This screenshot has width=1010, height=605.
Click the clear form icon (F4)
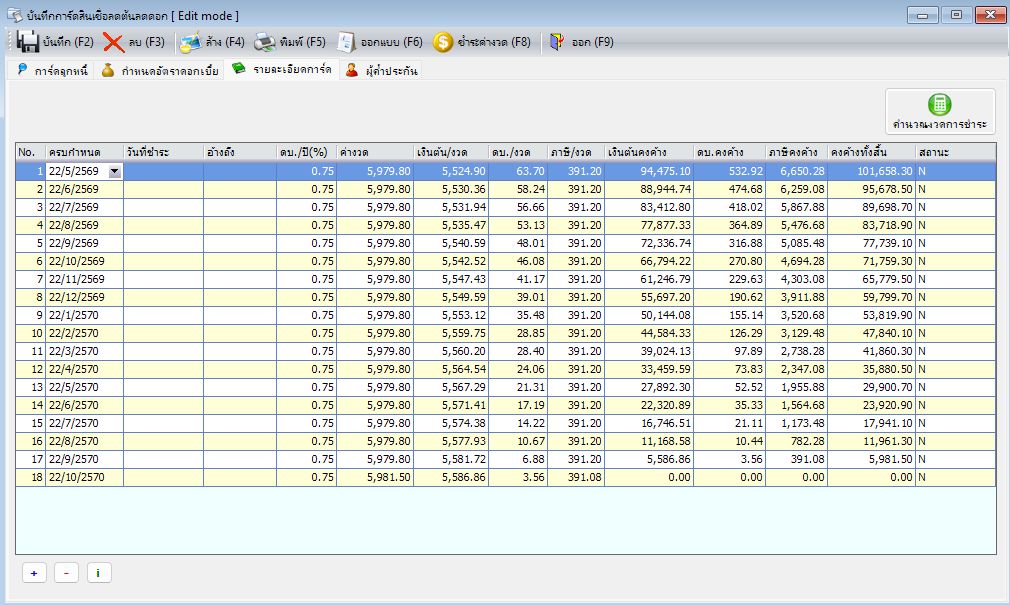pos(191,43)
